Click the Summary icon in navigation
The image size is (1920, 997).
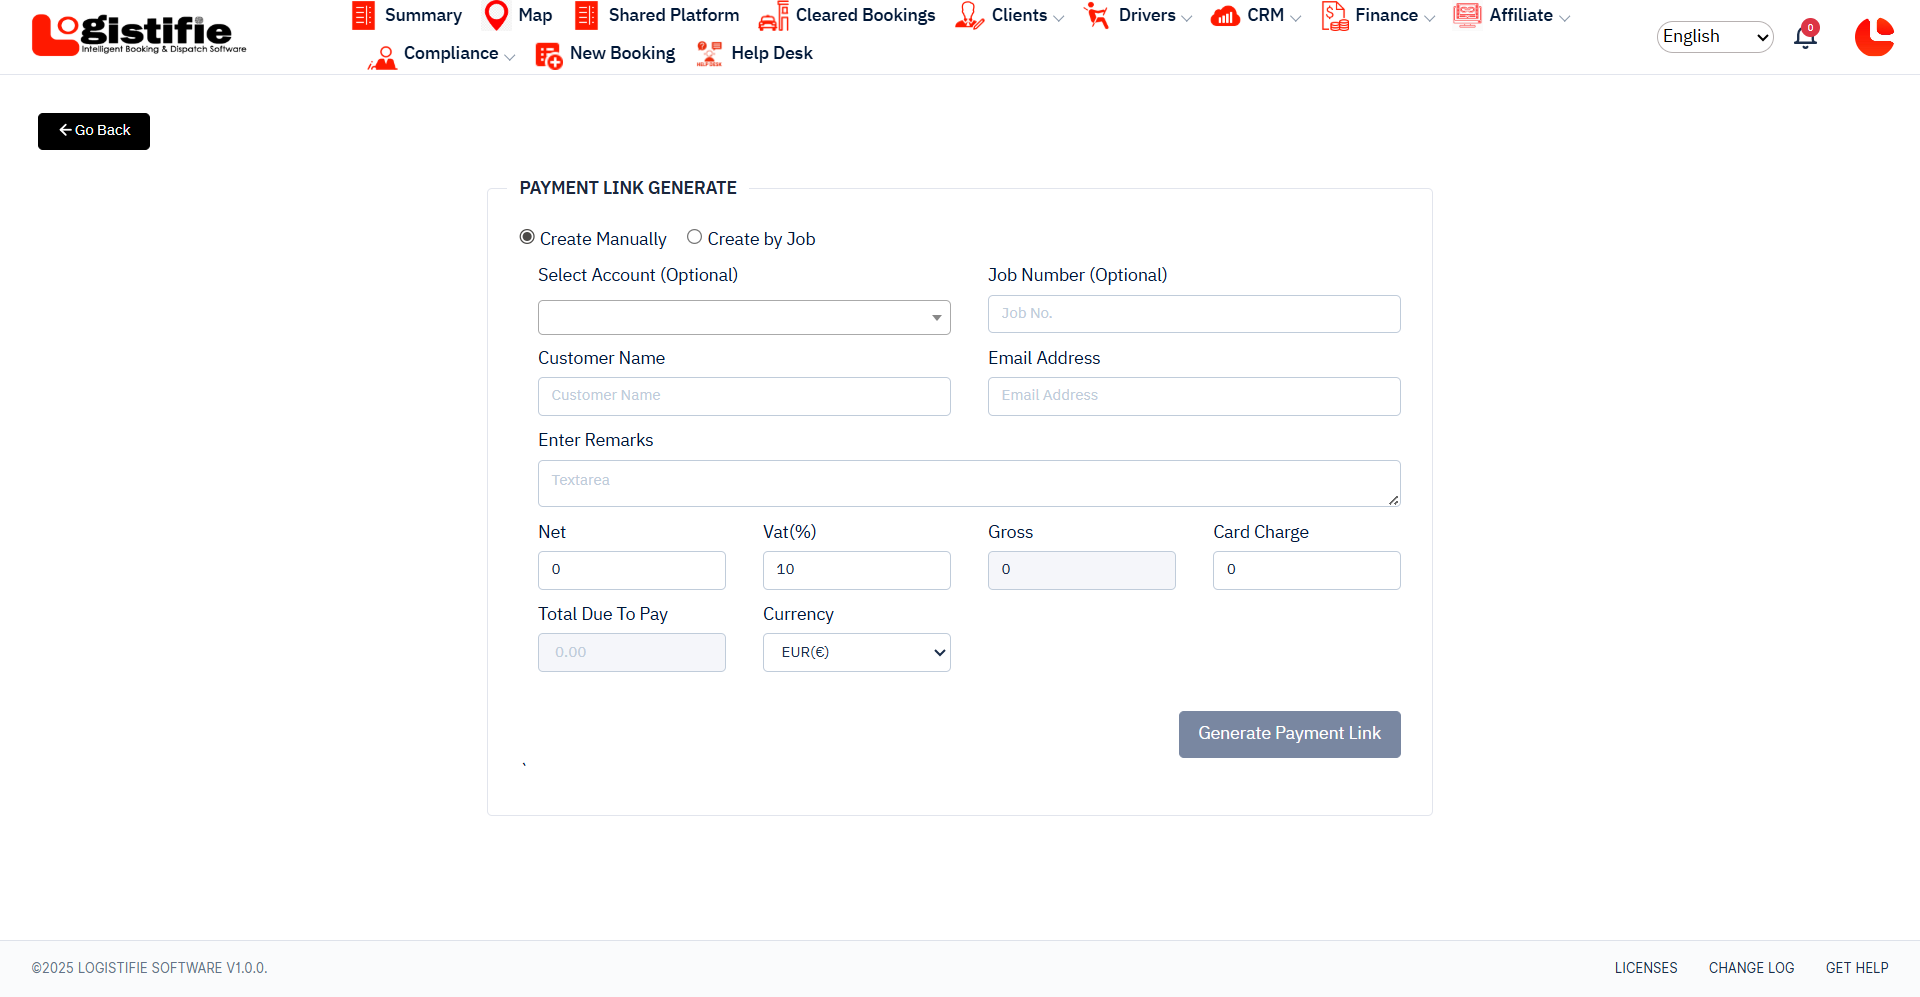[363, 16]
